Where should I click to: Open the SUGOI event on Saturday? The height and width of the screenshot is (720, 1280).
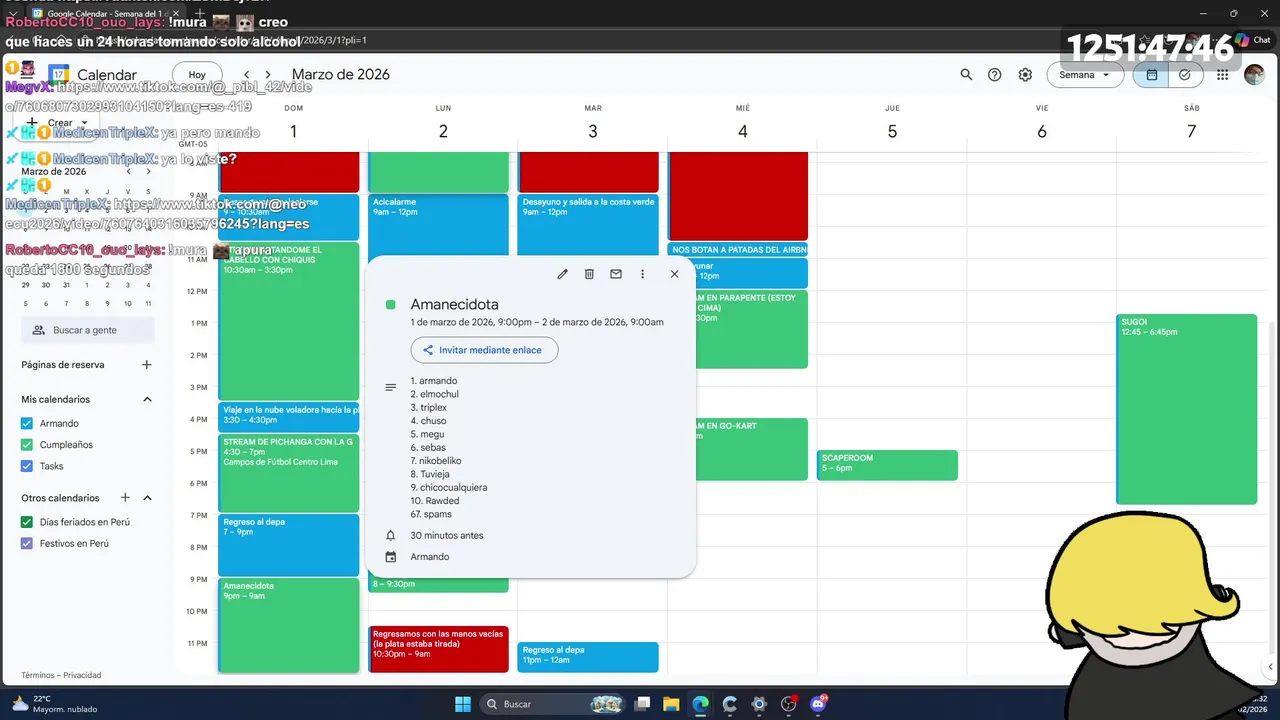(1186, 409)
